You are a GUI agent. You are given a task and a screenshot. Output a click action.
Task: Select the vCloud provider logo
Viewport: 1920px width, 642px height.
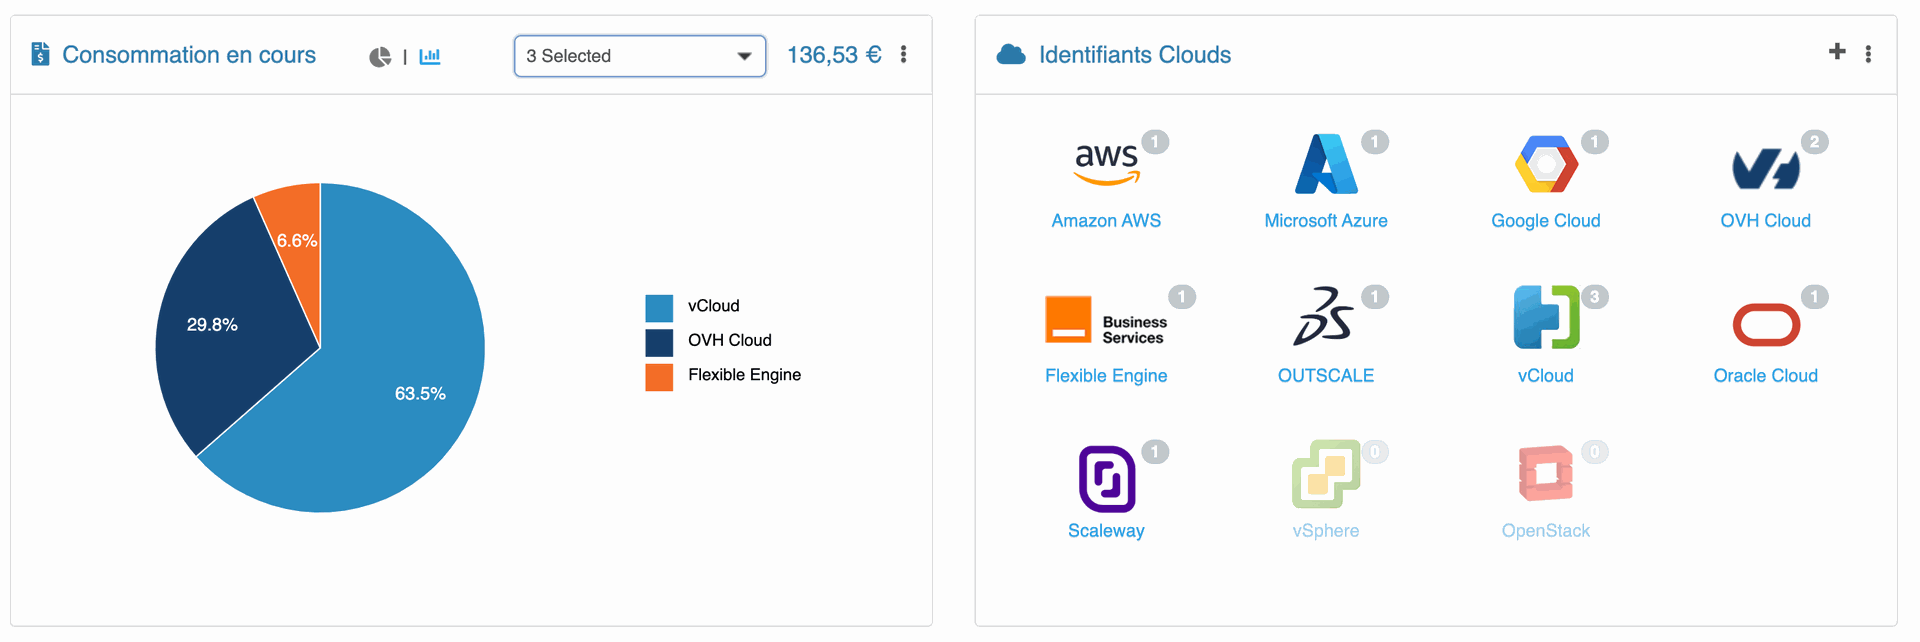pos(1546,317)
